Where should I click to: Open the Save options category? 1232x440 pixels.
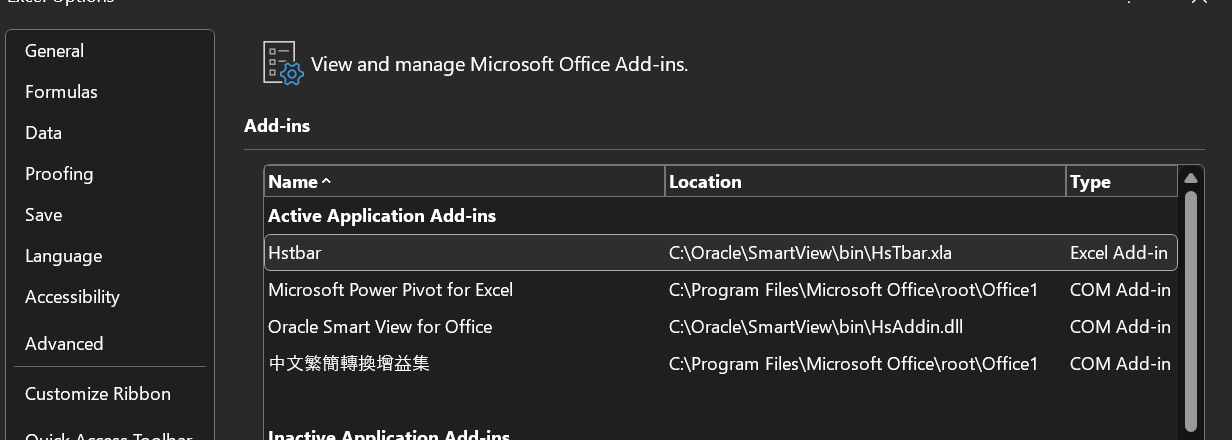pos(44,215)
